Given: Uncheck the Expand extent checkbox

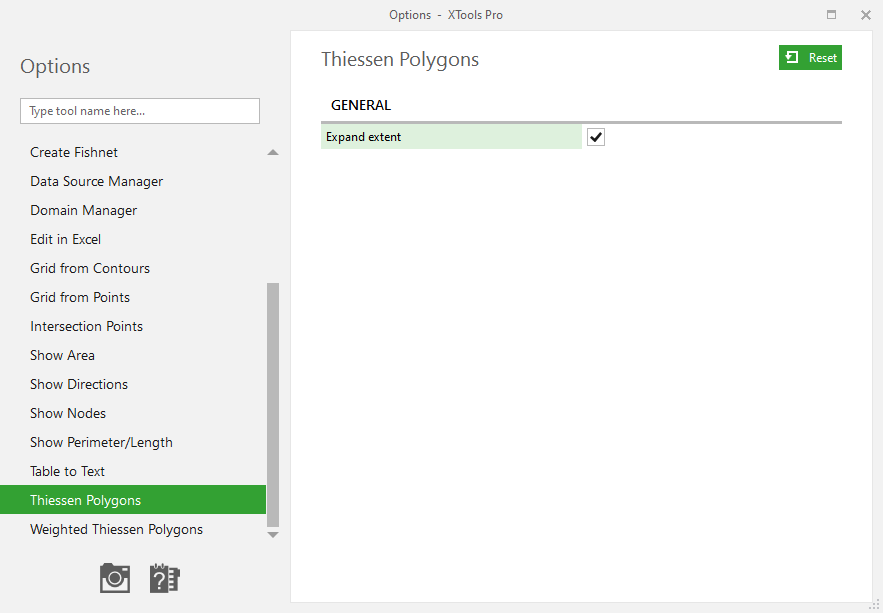Looking at the screenshot, I should click(596, 137).
